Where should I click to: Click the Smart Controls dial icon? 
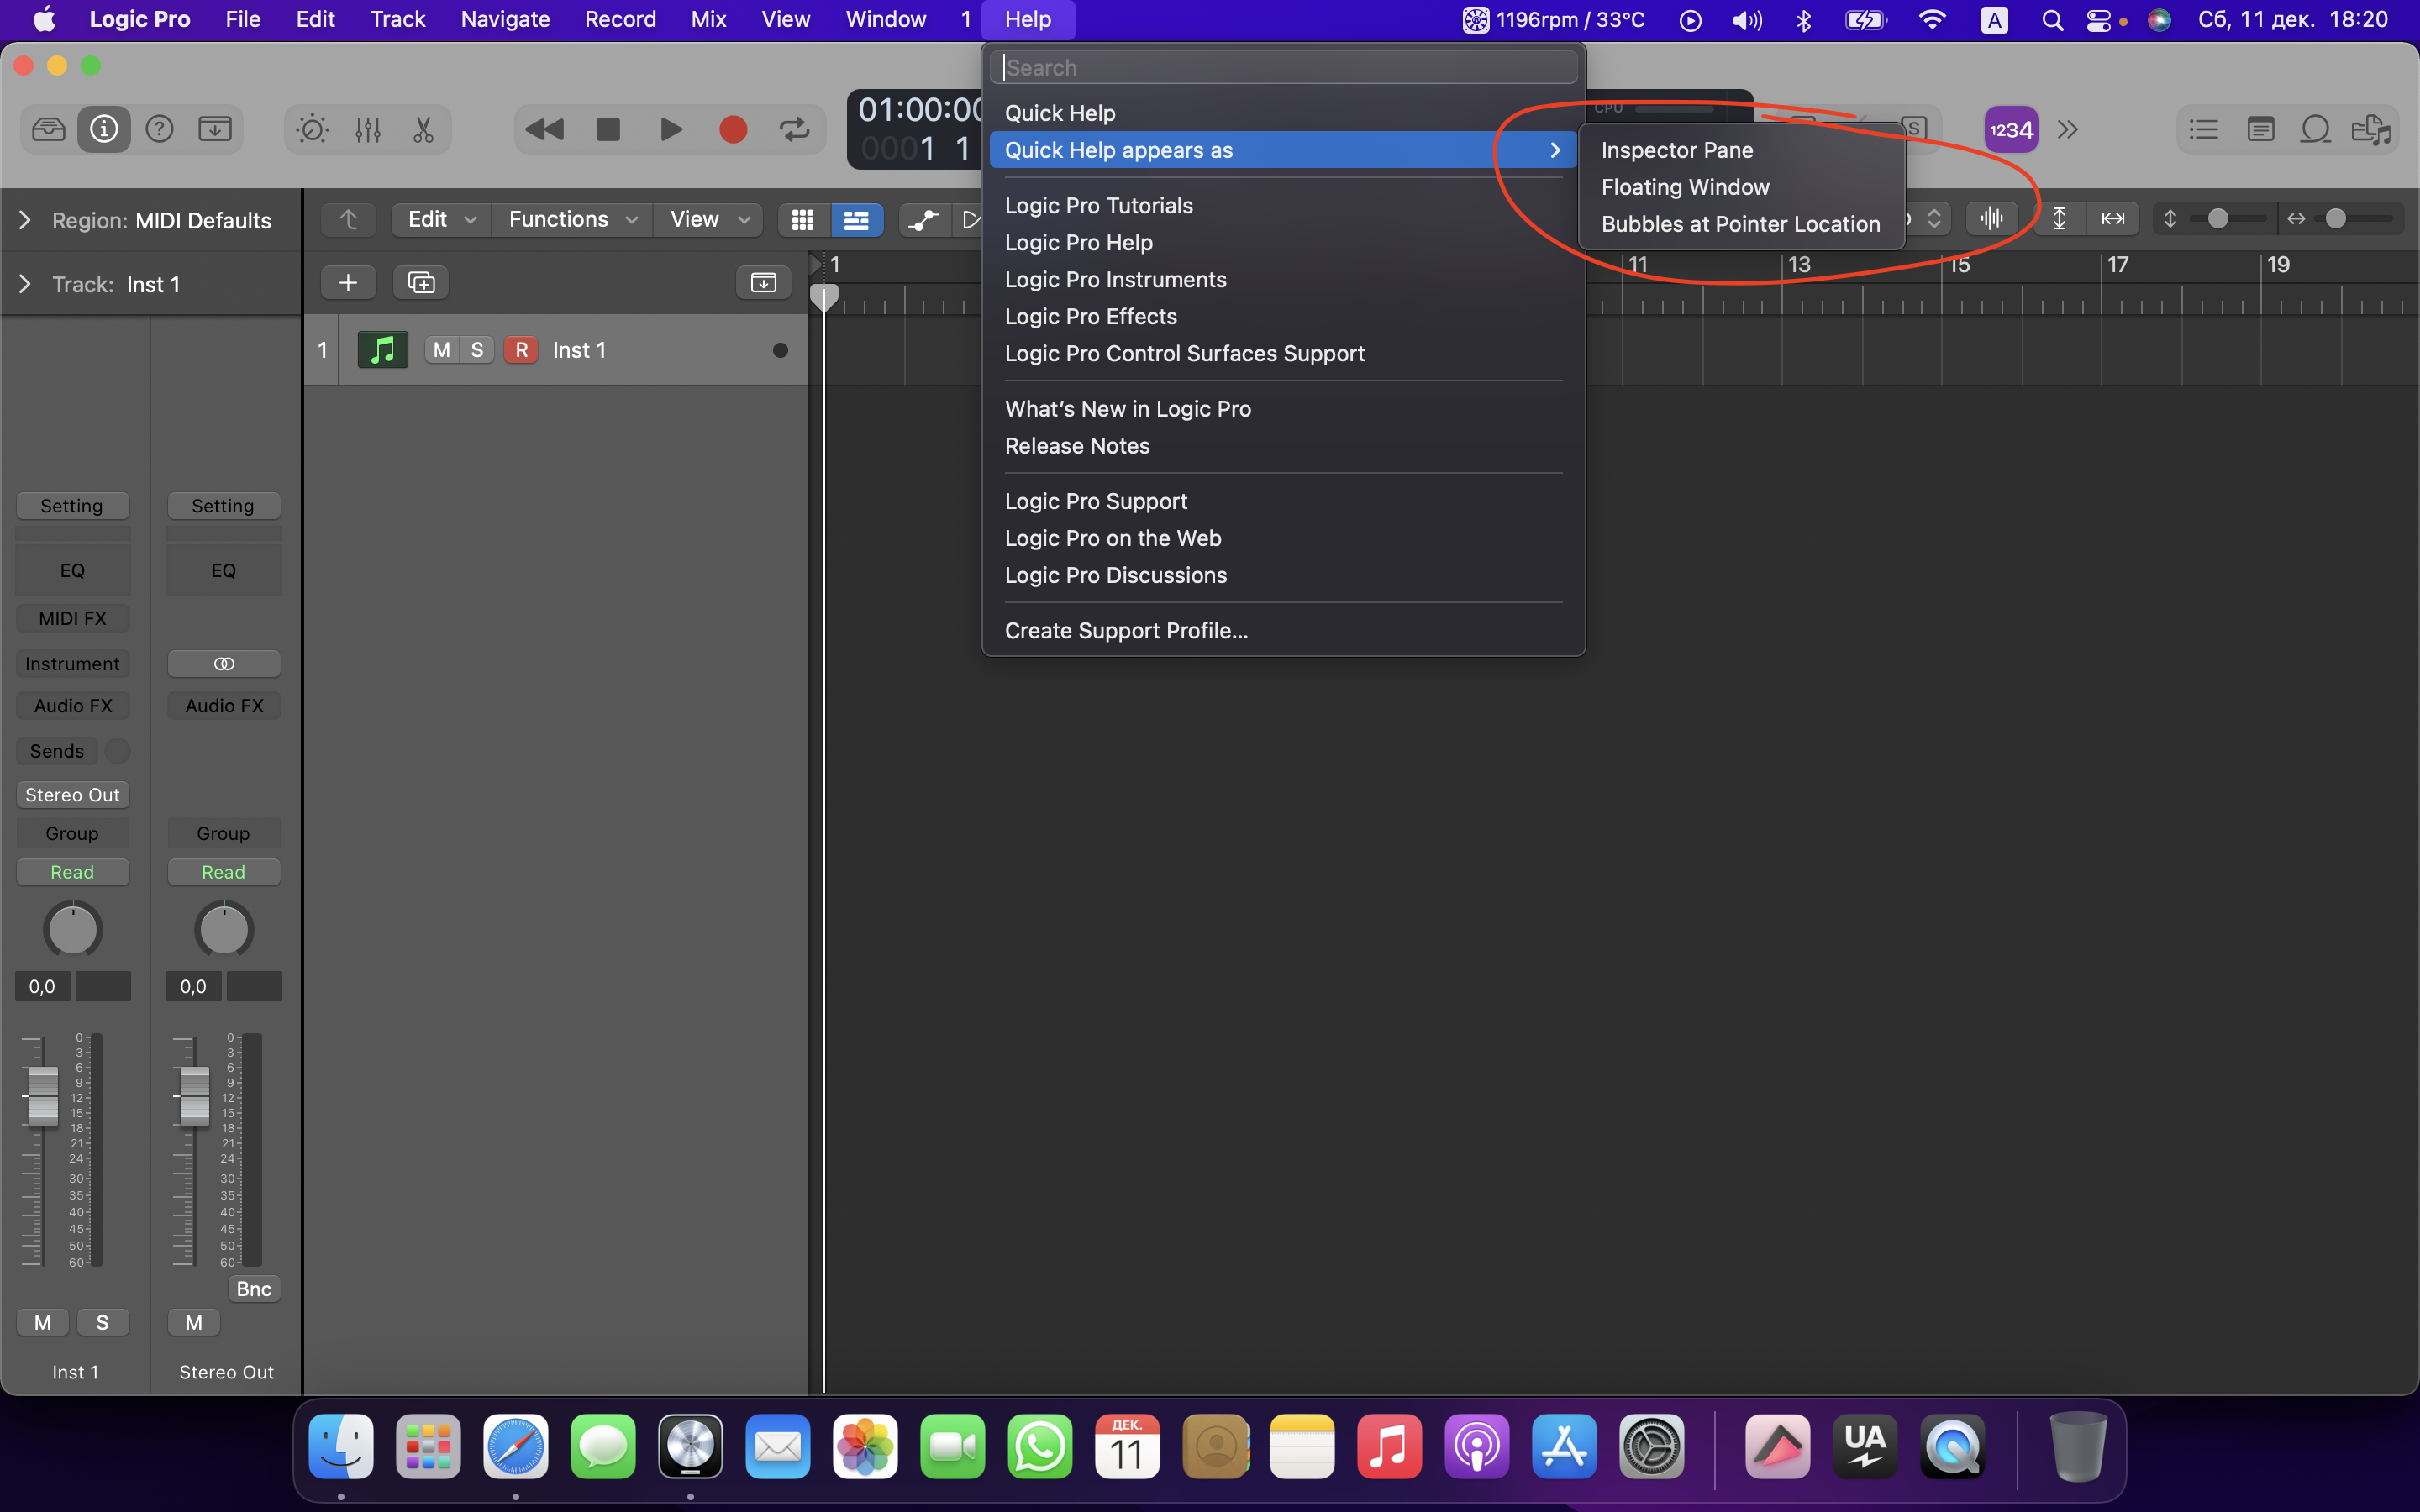[x=312, y=129]
